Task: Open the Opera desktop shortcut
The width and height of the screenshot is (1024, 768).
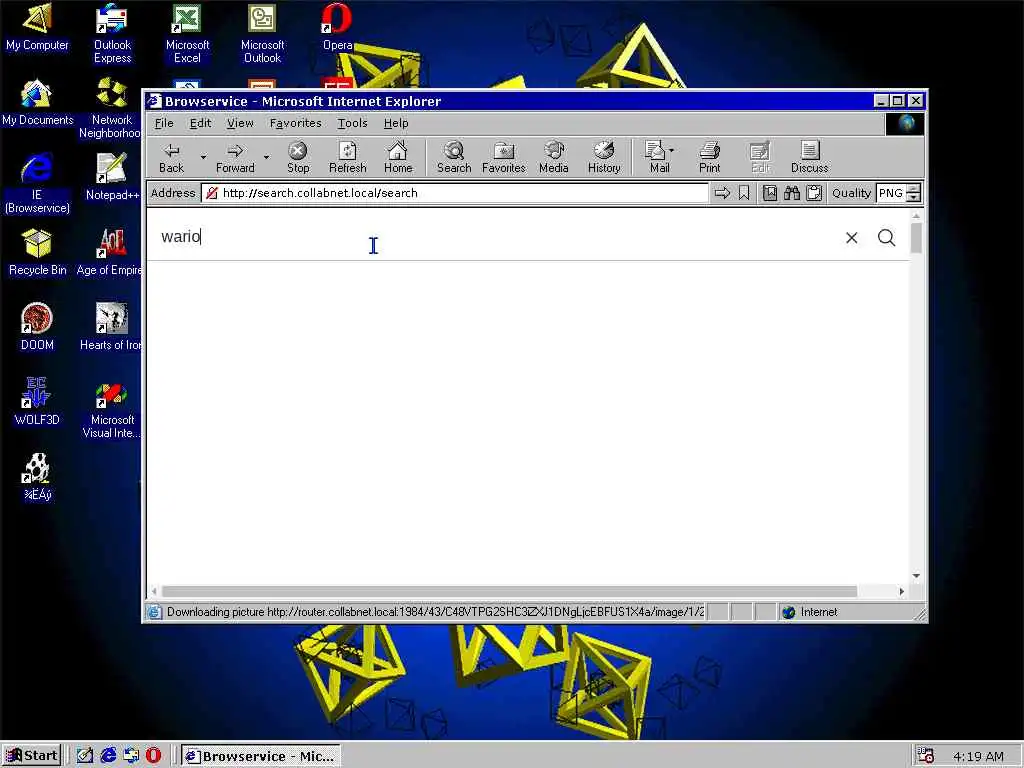Action: (337, 27)
